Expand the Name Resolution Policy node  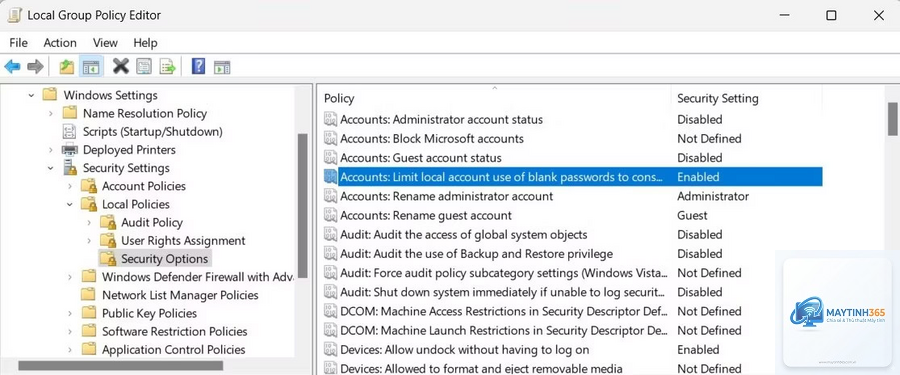click(51, 114)
